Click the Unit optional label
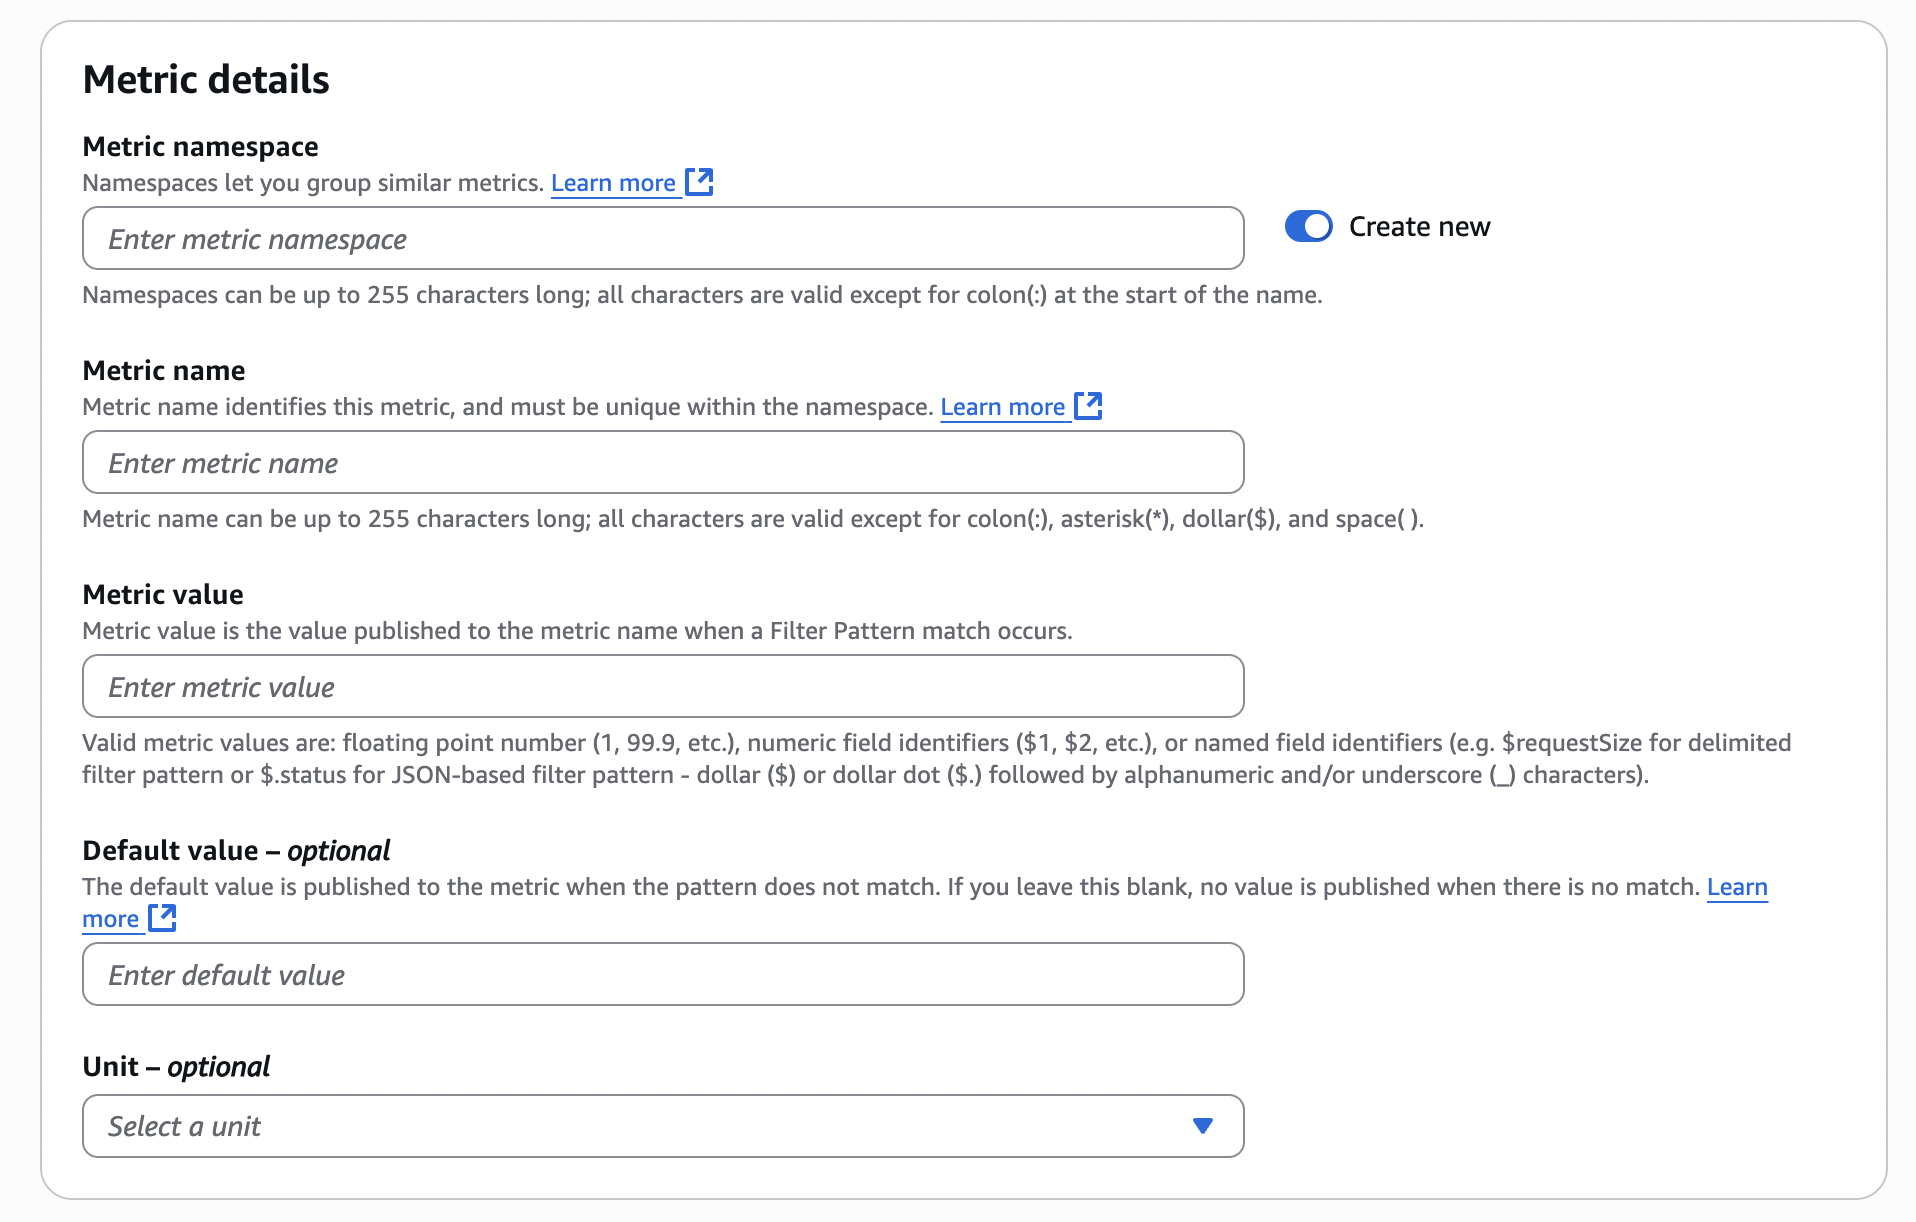The width and height of the screenshot is (1916, 1222). point(176,1067)
